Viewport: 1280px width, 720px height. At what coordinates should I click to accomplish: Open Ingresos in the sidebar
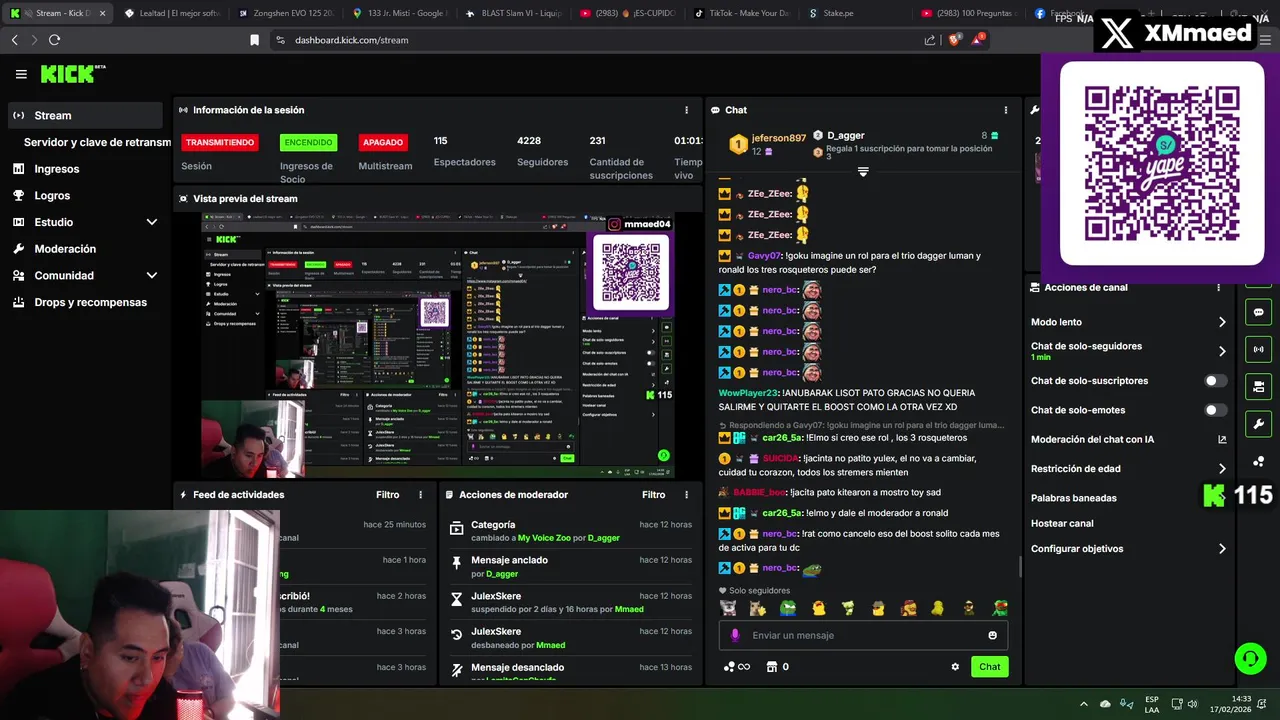[x=56, y=169]
